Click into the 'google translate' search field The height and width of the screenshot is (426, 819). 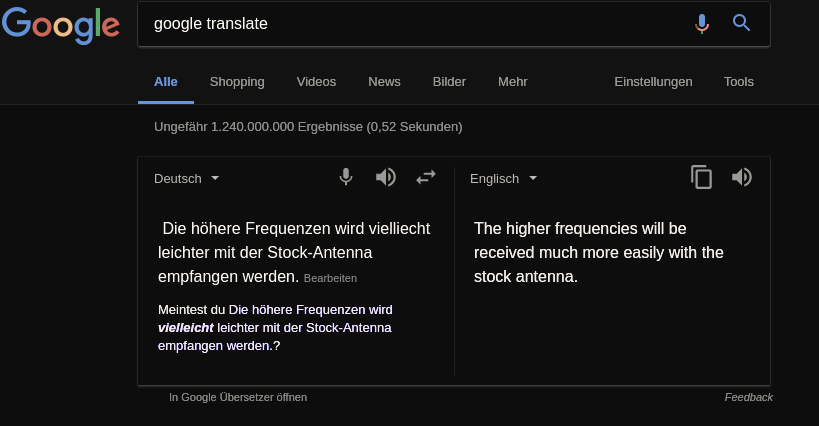click(x=418, y=24)
